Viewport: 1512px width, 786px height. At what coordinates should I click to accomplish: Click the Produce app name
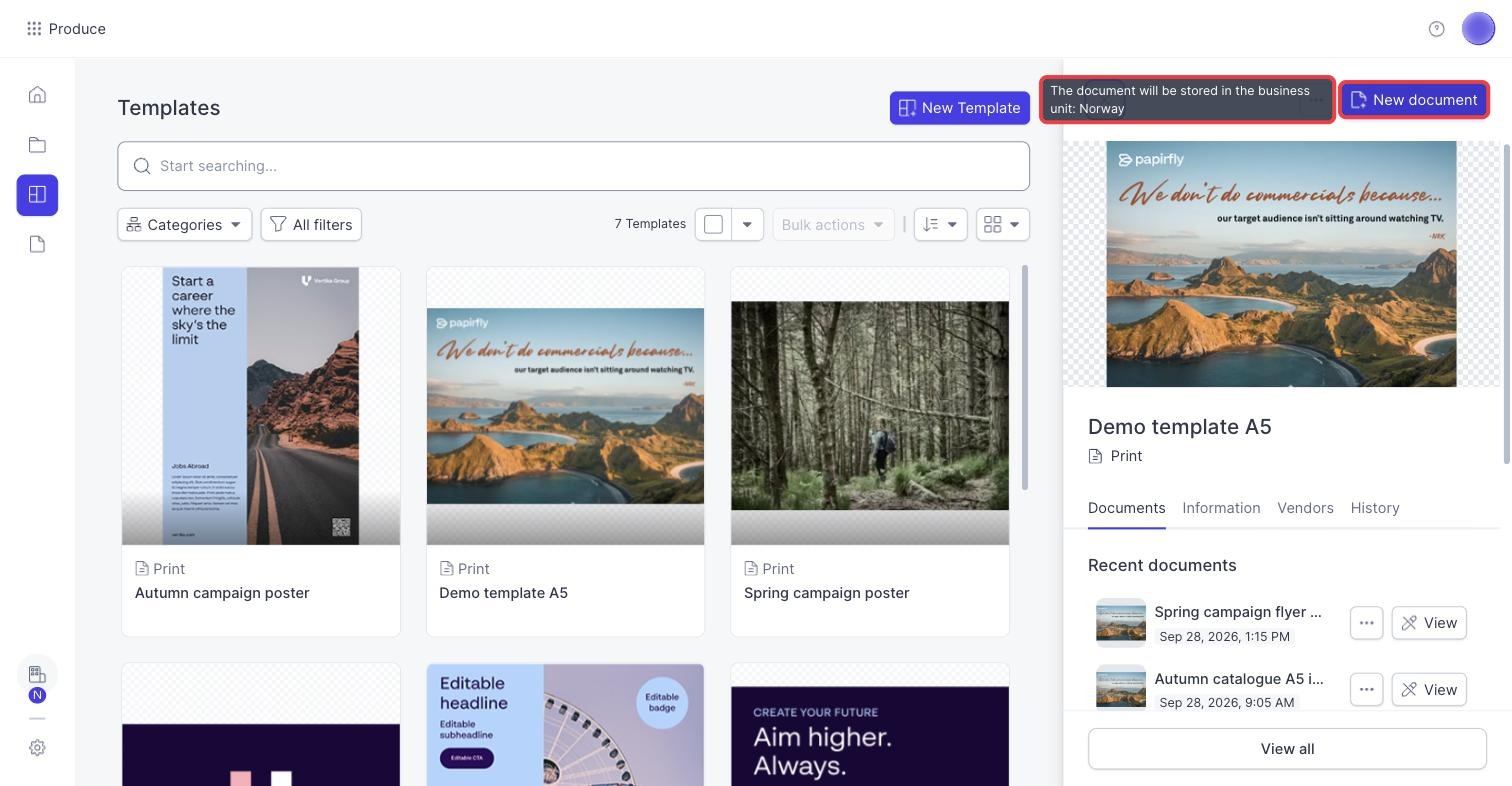coord(77,29)
